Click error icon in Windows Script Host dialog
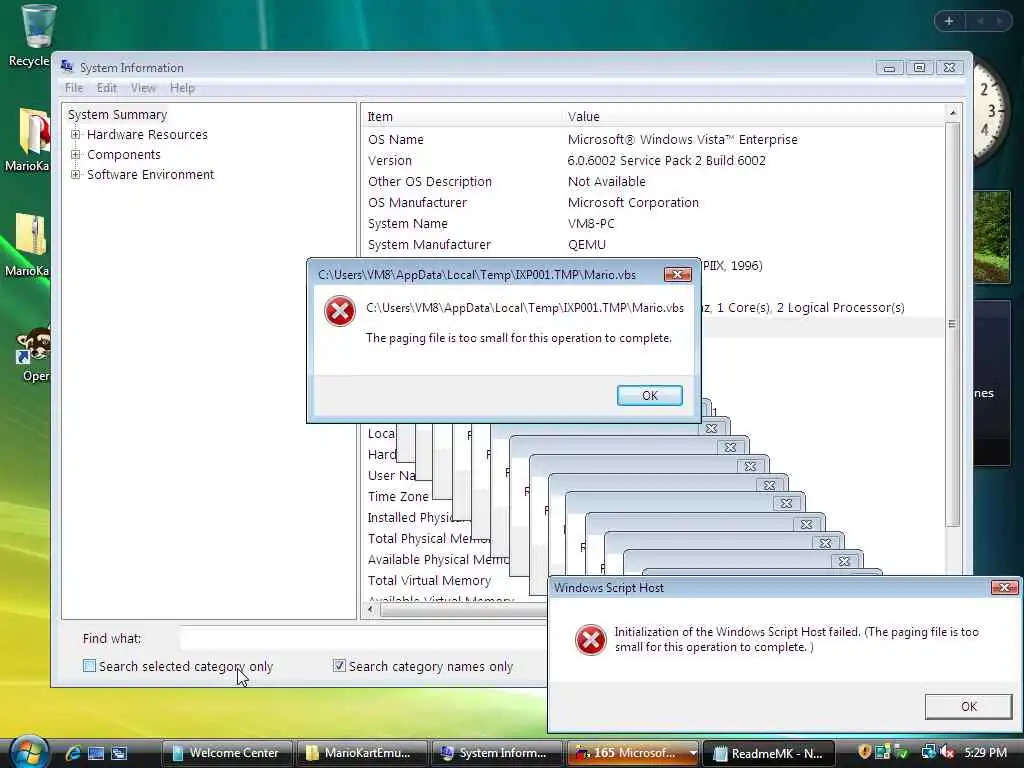The image size is (1024, 768). pos(590,639)
